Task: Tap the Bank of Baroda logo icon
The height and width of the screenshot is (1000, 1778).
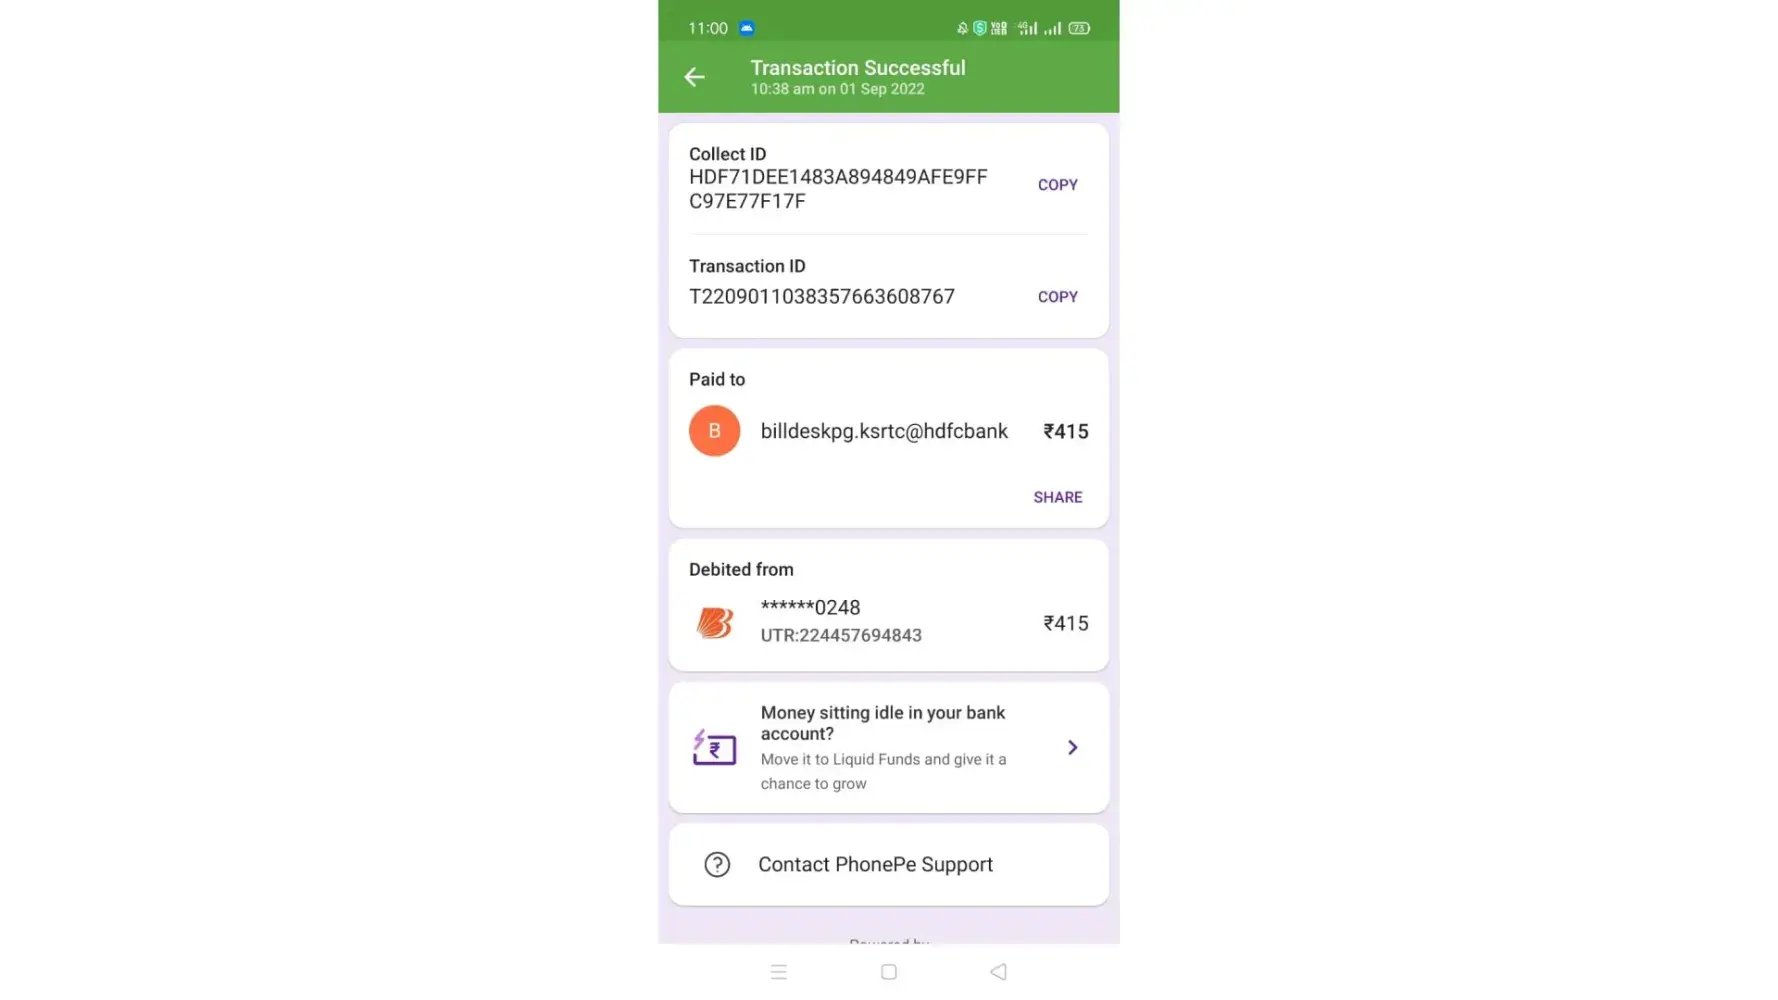Action: click(714, 623)
